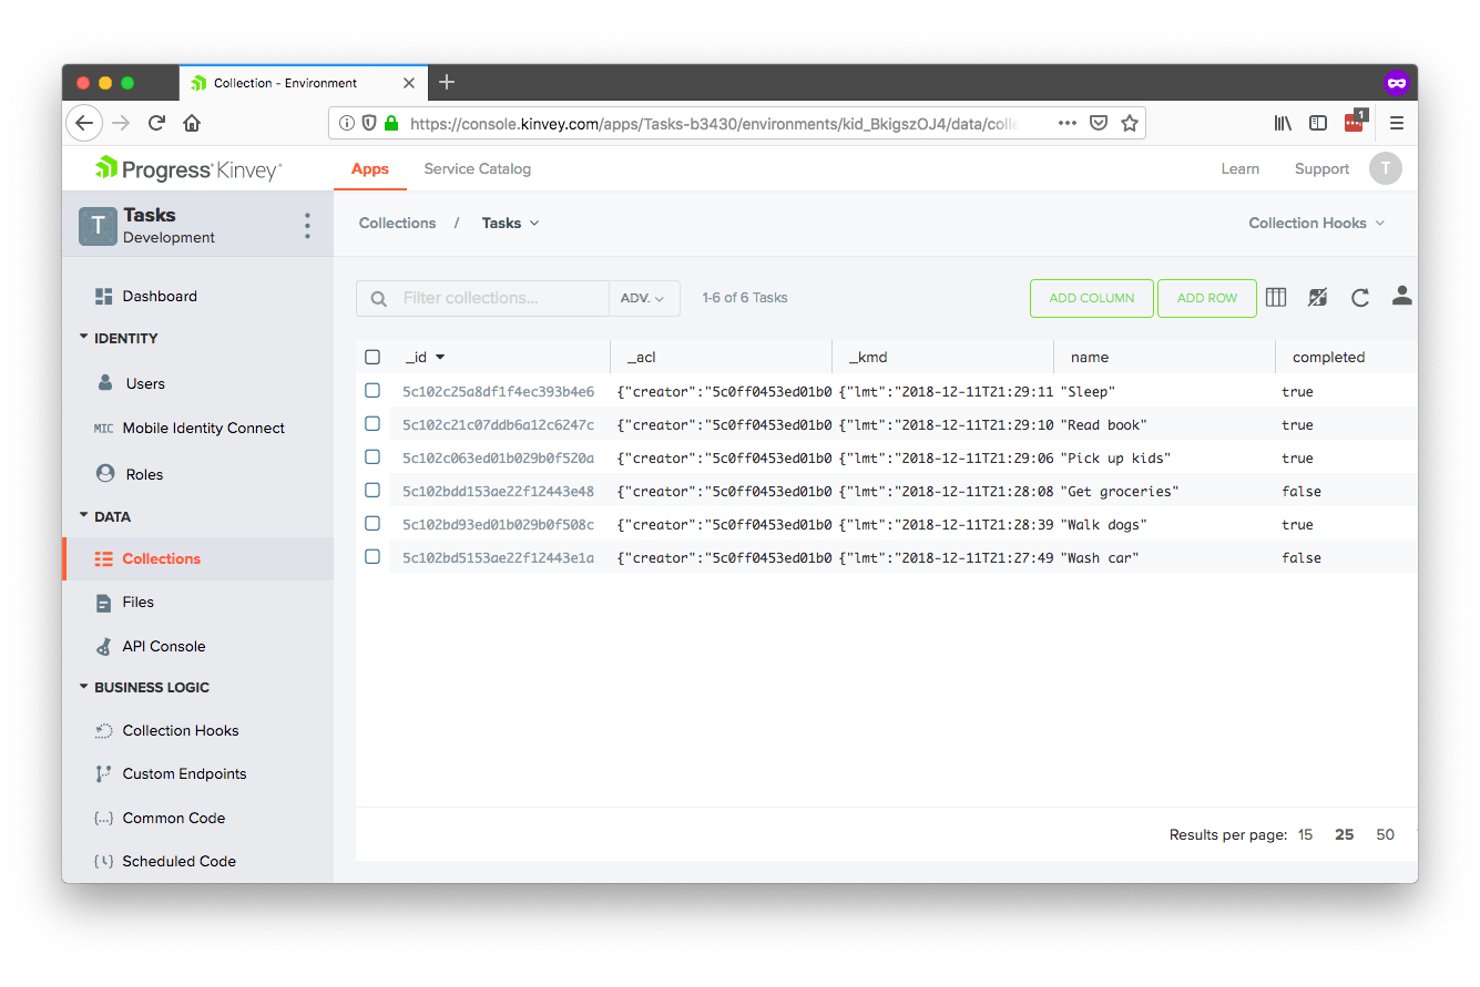Check the row for "Read book"
This screenshot has height=987, width=1480.
(372, 424)
